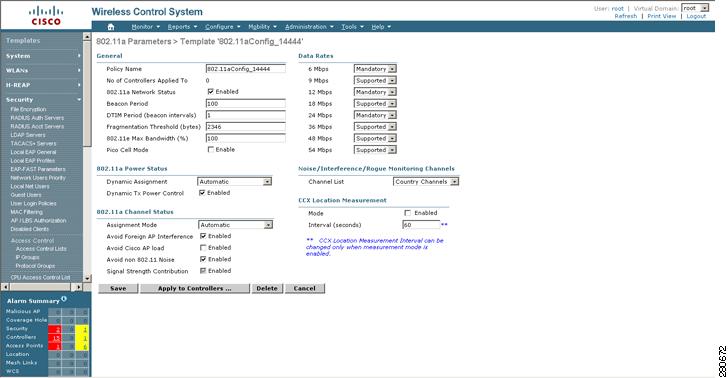The width and height of the screenshot is (728, 378).
Task: Click the Delete button
Action: pos(267,288)
